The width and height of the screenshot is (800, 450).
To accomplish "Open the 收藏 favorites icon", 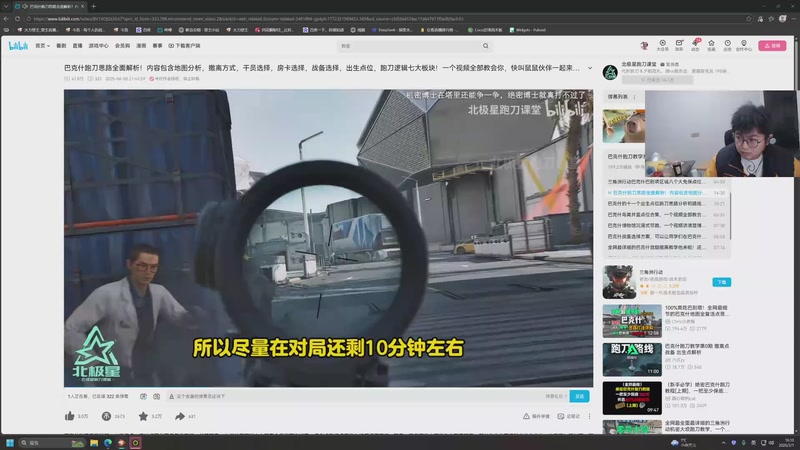I will click(x=711, y=45).
